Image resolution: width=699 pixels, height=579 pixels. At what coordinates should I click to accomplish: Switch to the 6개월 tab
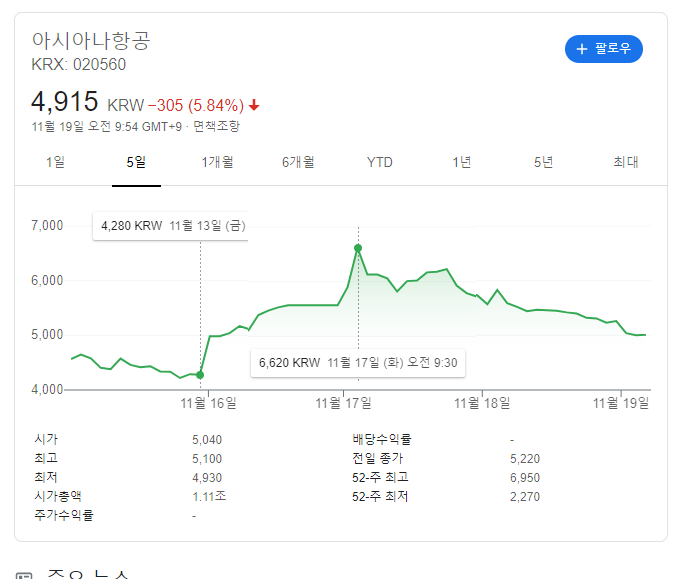coord(298,162)
